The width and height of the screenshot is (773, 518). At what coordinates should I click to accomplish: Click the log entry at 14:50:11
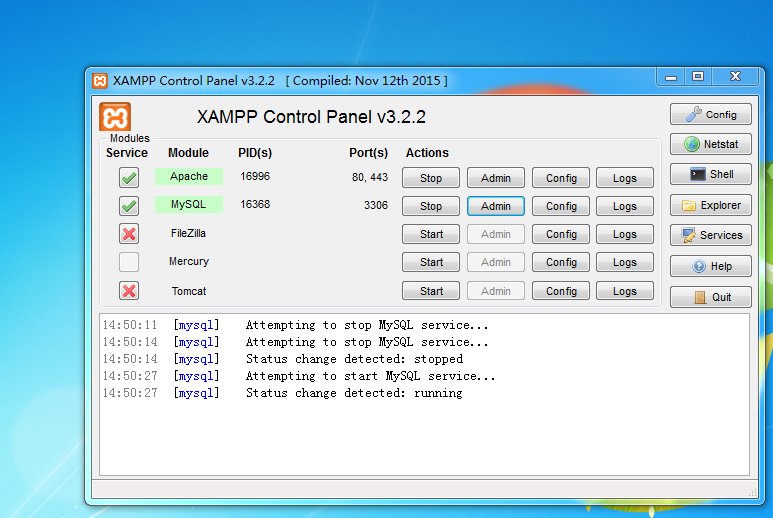295,325
